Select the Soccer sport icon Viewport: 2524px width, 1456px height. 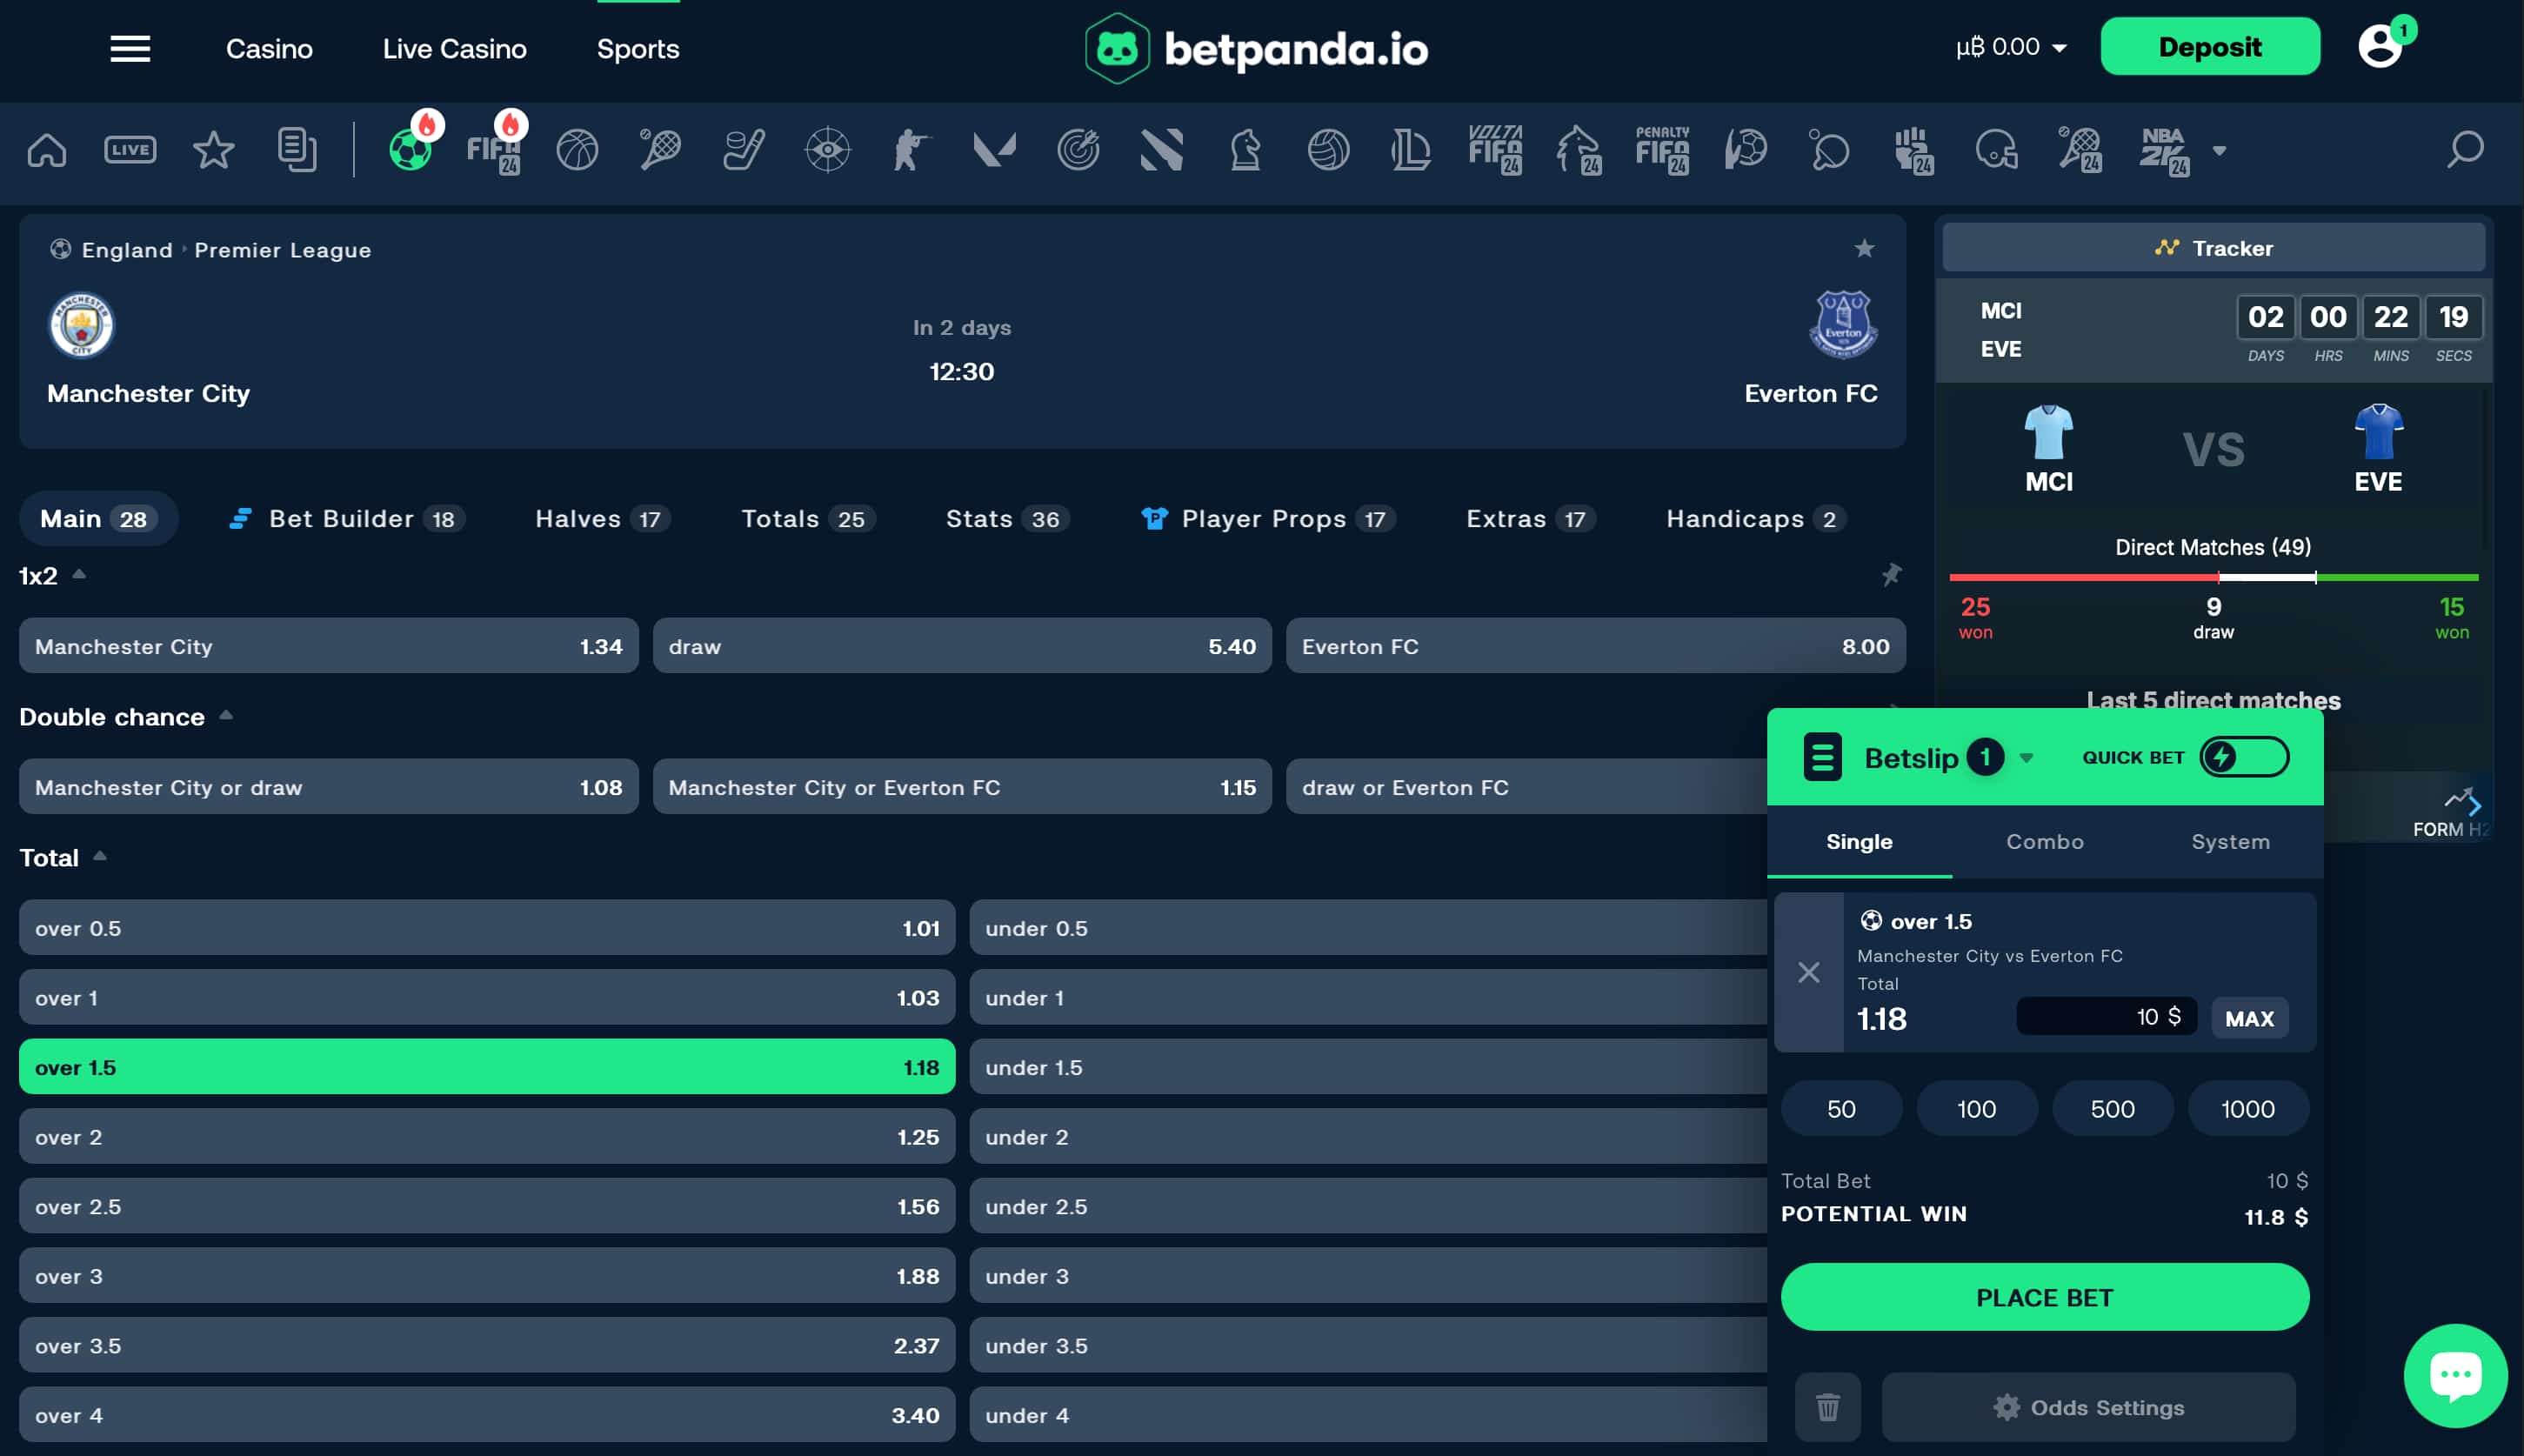point(410,150)
